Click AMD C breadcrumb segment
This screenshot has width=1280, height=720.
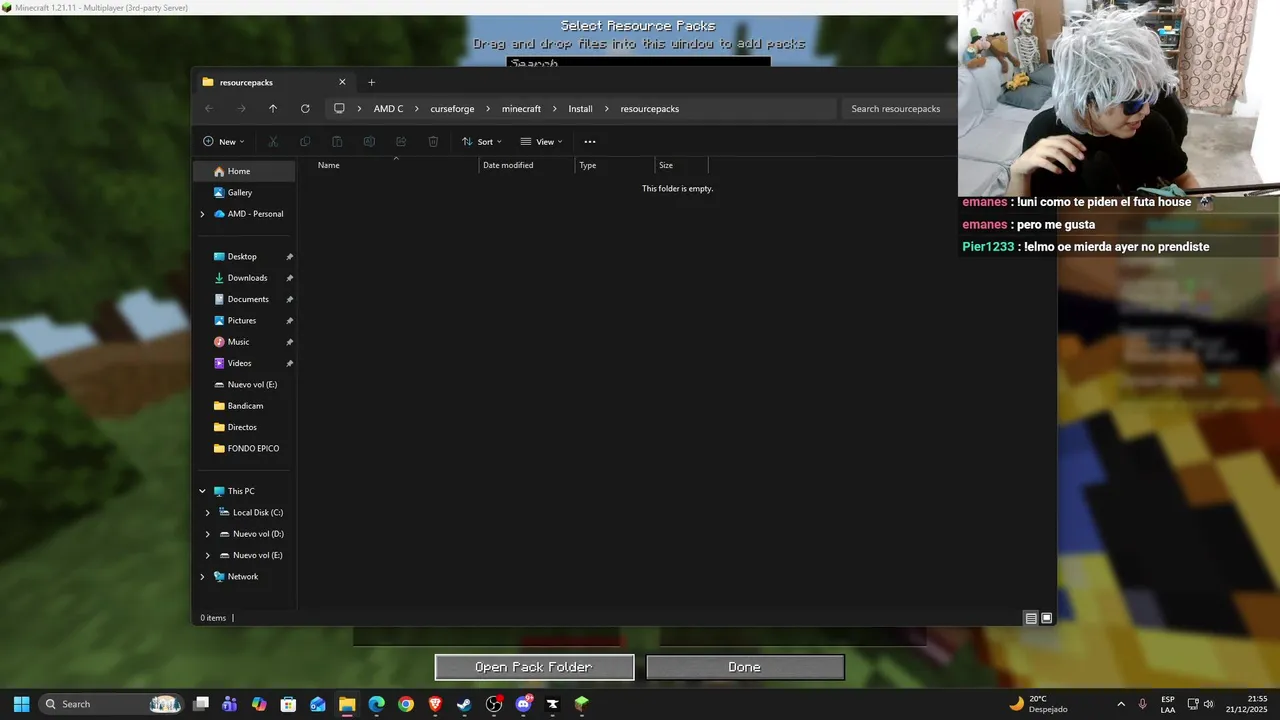(388, 108)
